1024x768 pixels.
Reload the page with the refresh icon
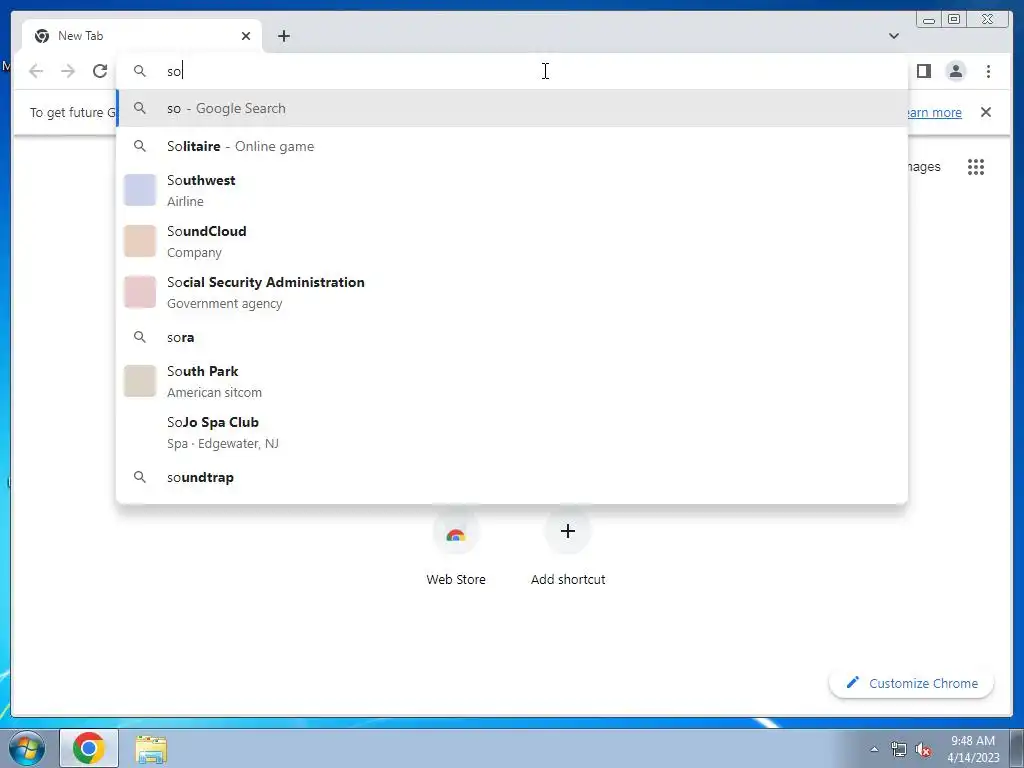click(x=100, y=71)
